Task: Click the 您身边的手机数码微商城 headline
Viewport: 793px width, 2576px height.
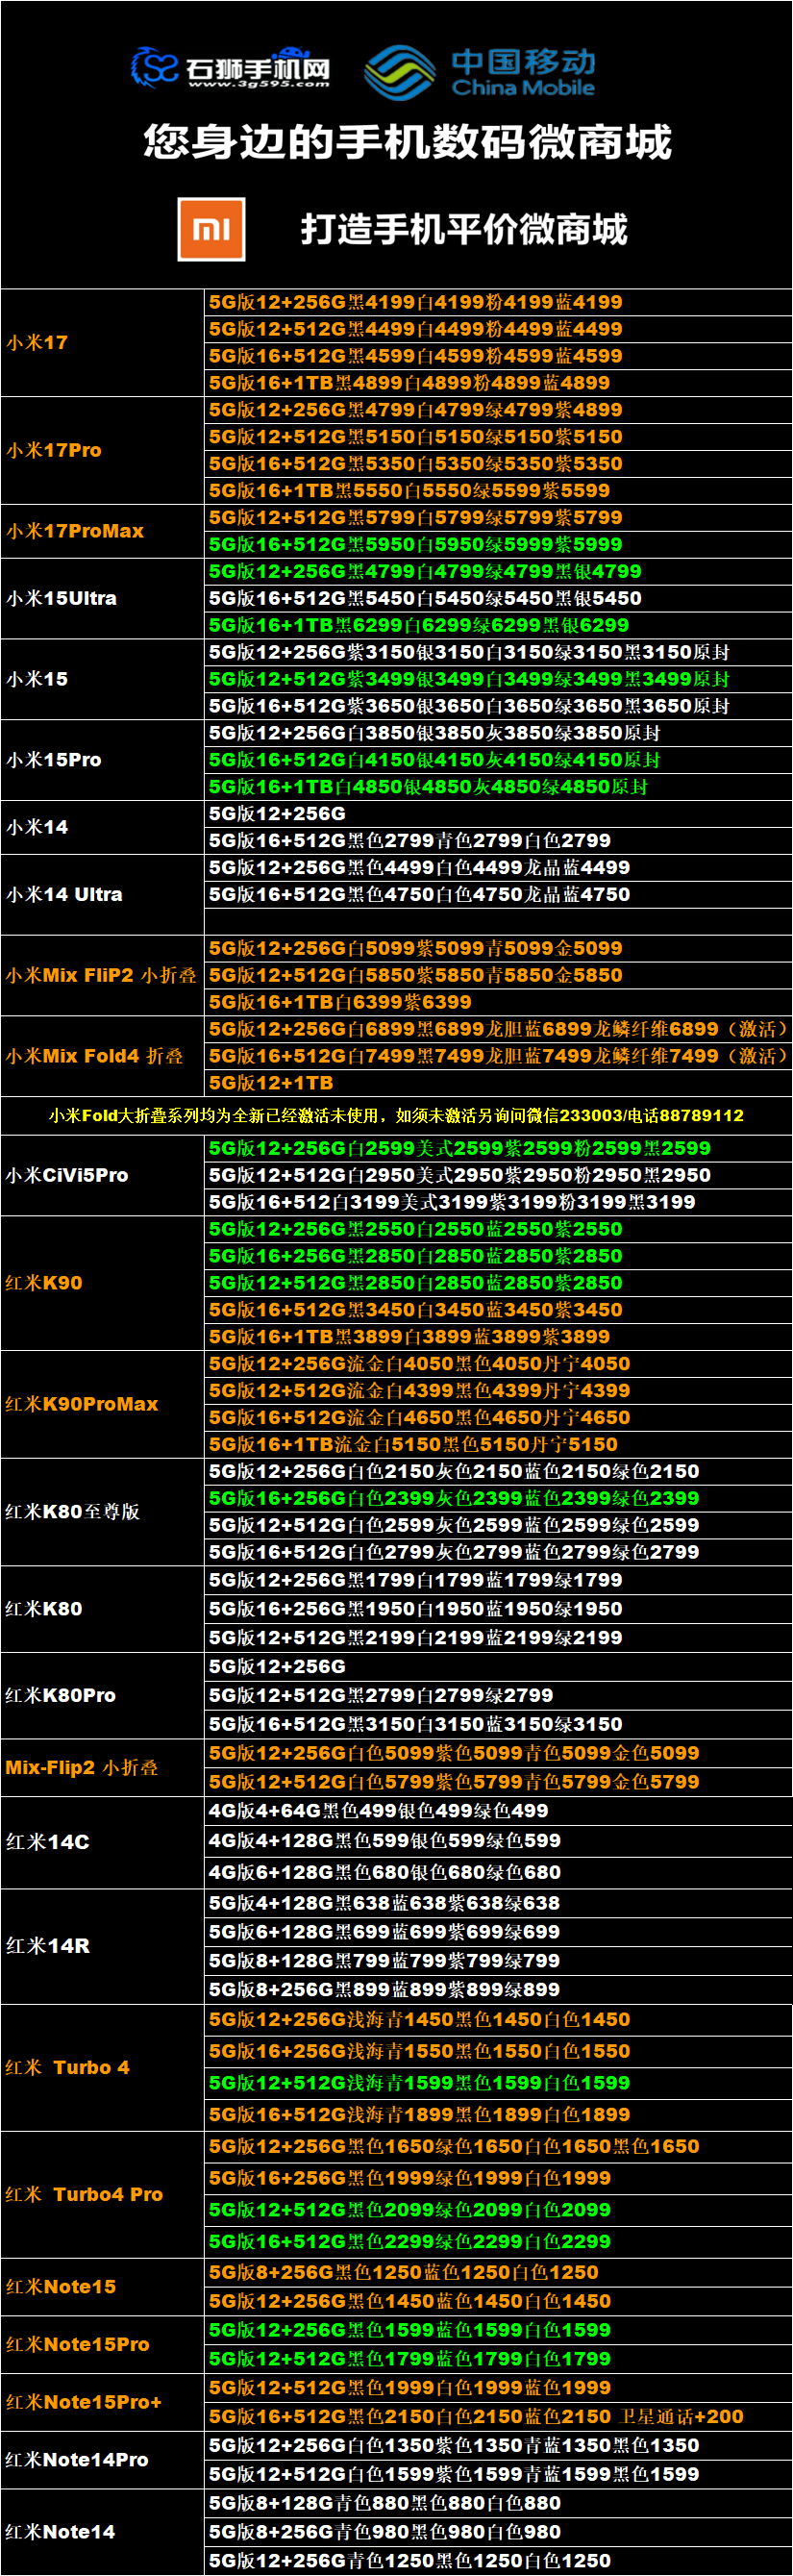Action: pyautogui.click(x=407, y=142)
